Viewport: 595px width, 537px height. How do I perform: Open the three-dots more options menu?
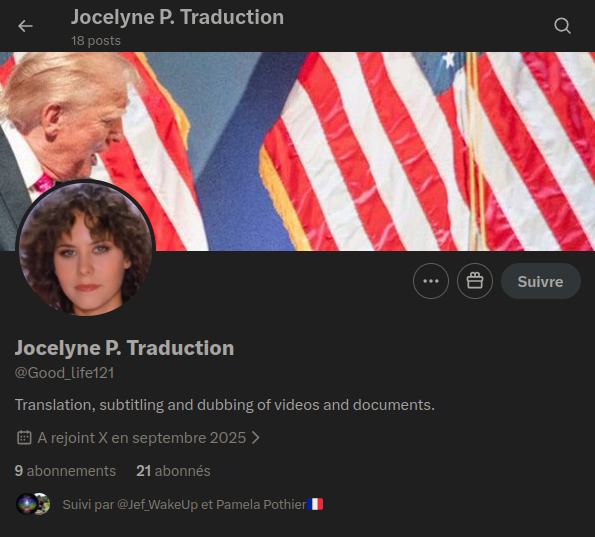pos(431,281)
